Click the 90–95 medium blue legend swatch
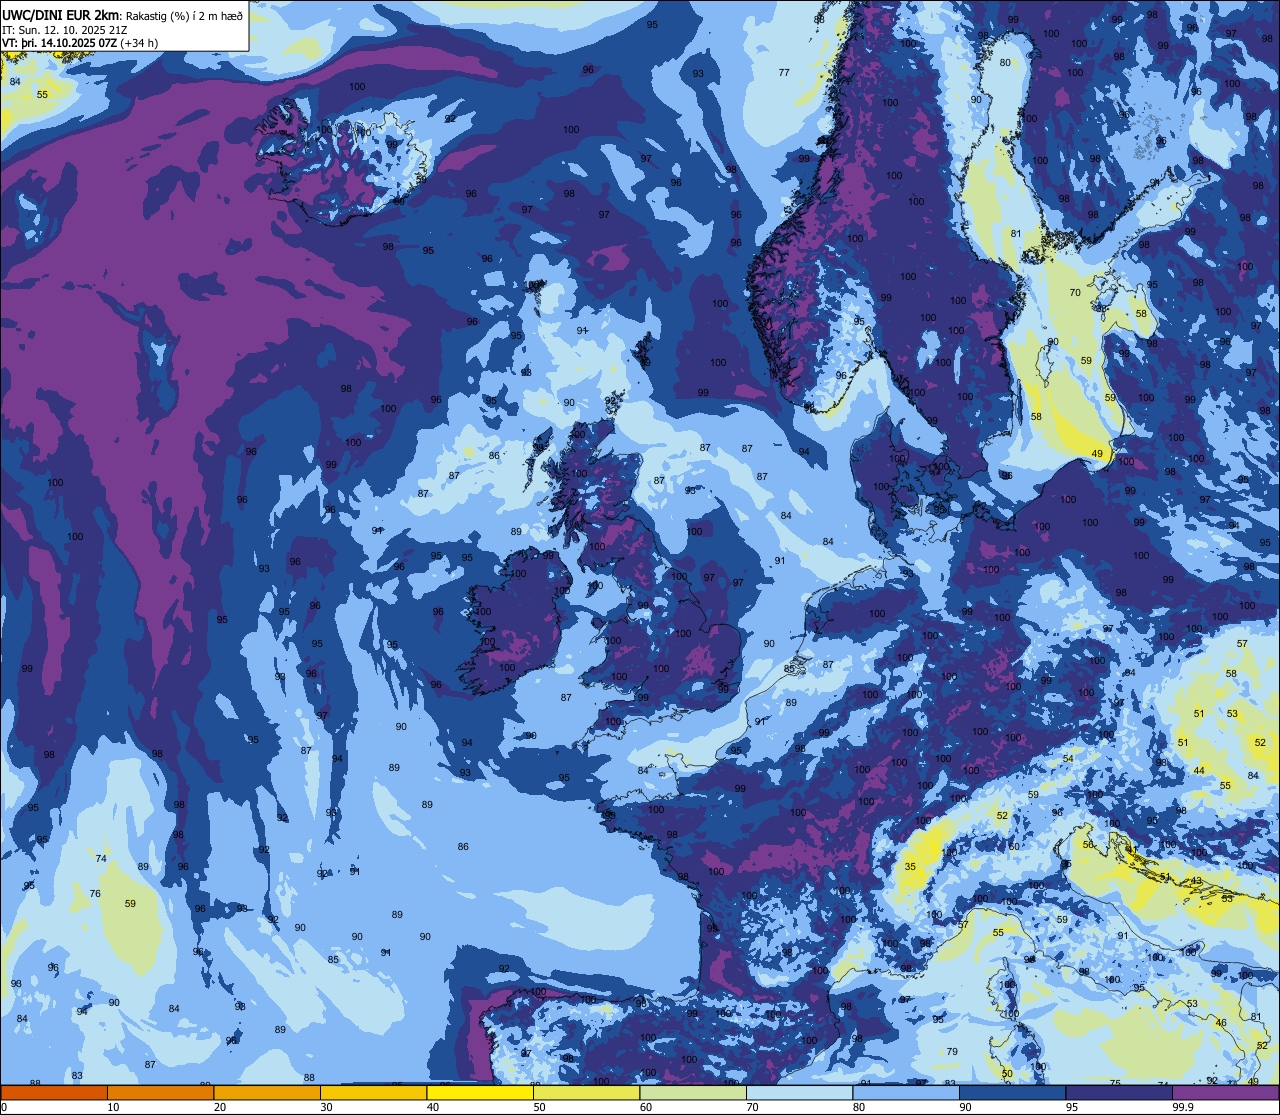 click(x=1012, y=1093)
